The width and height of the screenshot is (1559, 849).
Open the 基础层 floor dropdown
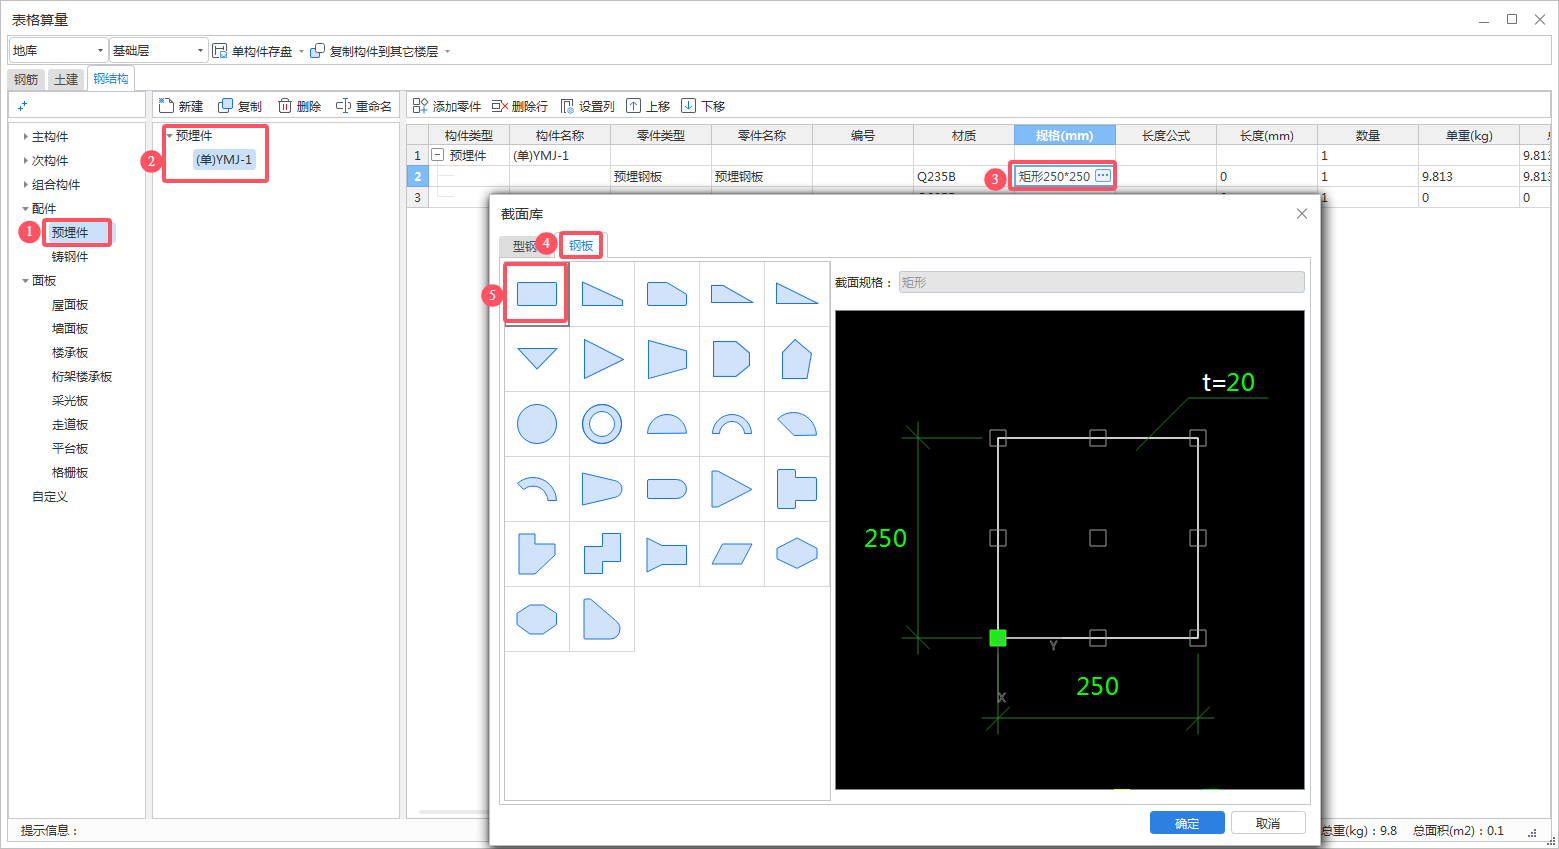(158, 50)
